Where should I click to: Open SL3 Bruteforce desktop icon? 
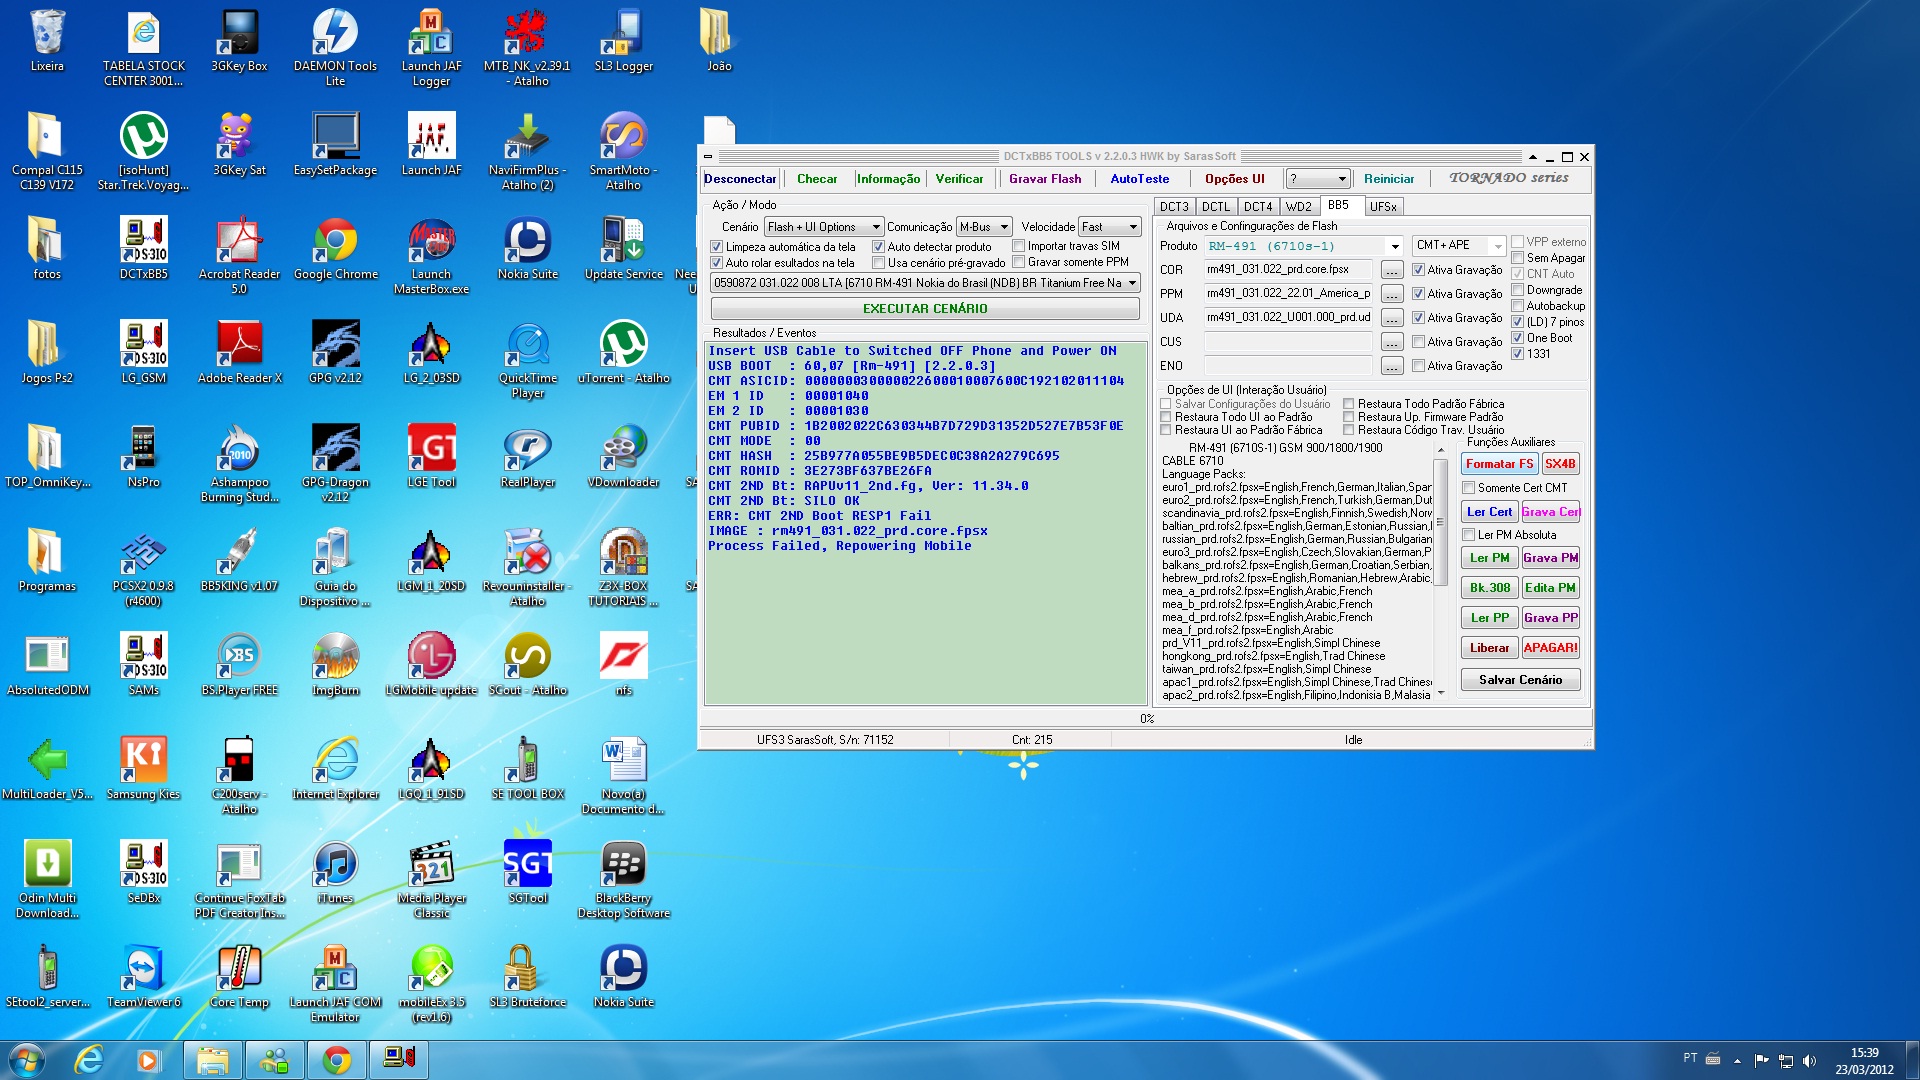point(527,977)
